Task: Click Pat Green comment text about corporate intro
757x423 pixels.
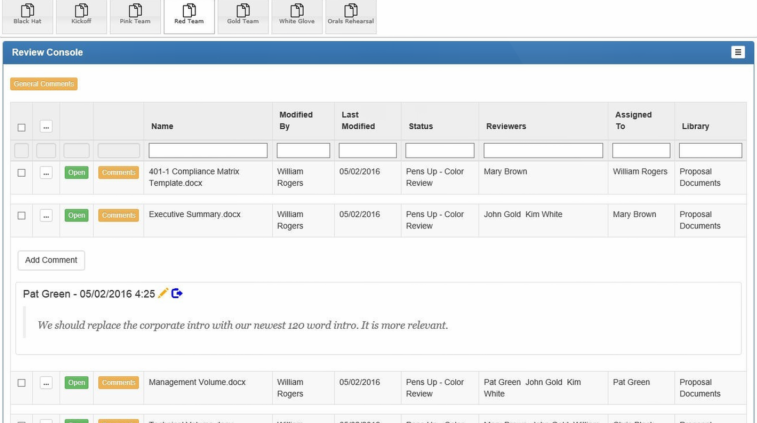Action: pyautogui.click(x=243, y=325)
